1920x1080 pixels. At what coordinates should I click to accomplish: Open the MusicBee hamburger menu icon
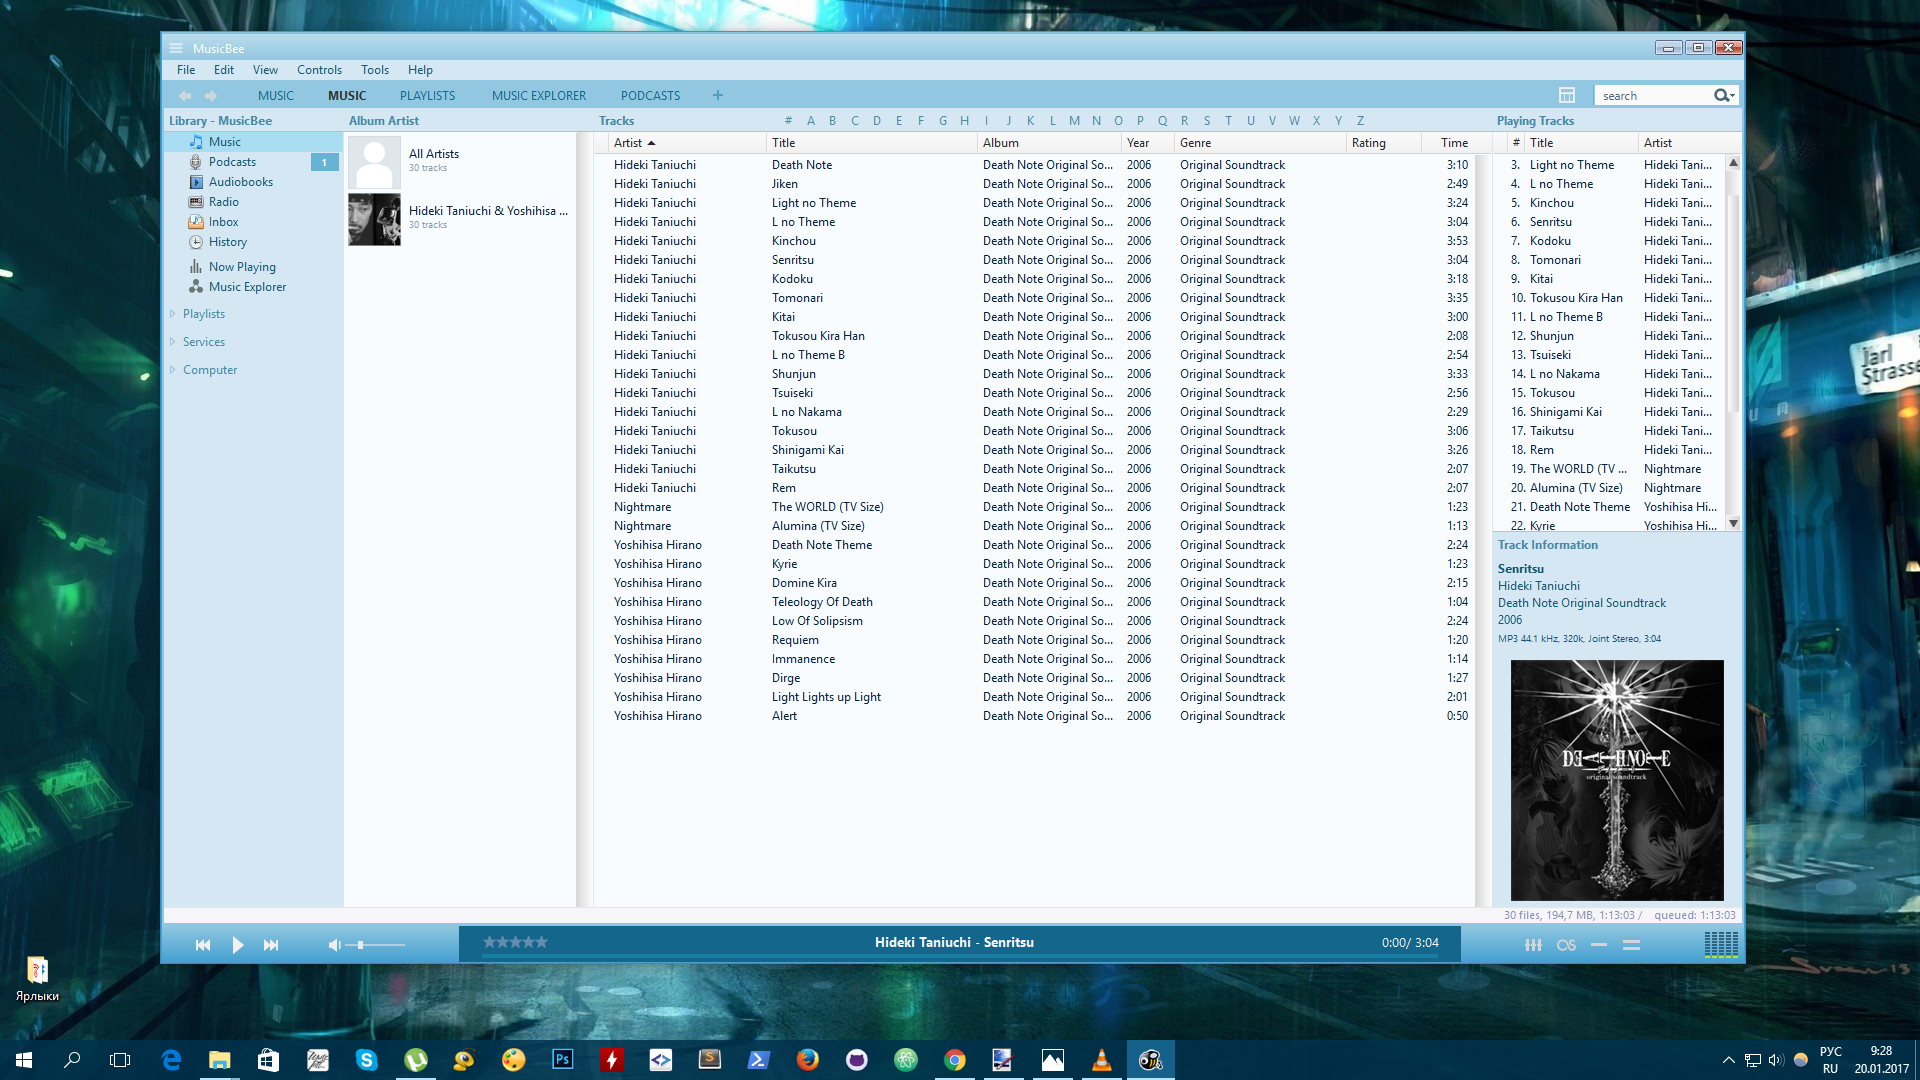(x=176, y=48)
